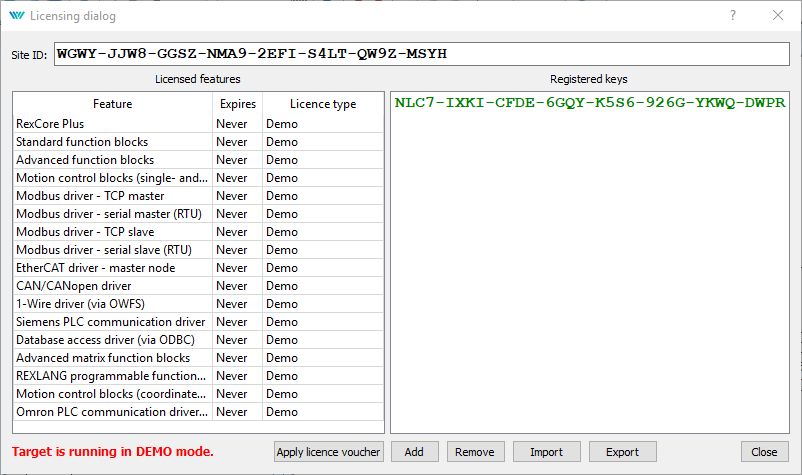
Task: Select Modbus driver - serial master (RTU)
Action: click(x=198, y=214)
